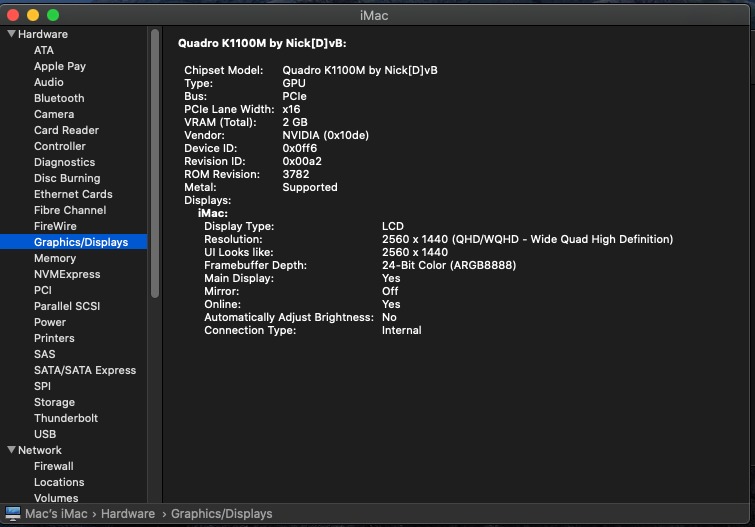Select Volumes under Network
This screenshot has width=755, height=527.
pos(56,498)
